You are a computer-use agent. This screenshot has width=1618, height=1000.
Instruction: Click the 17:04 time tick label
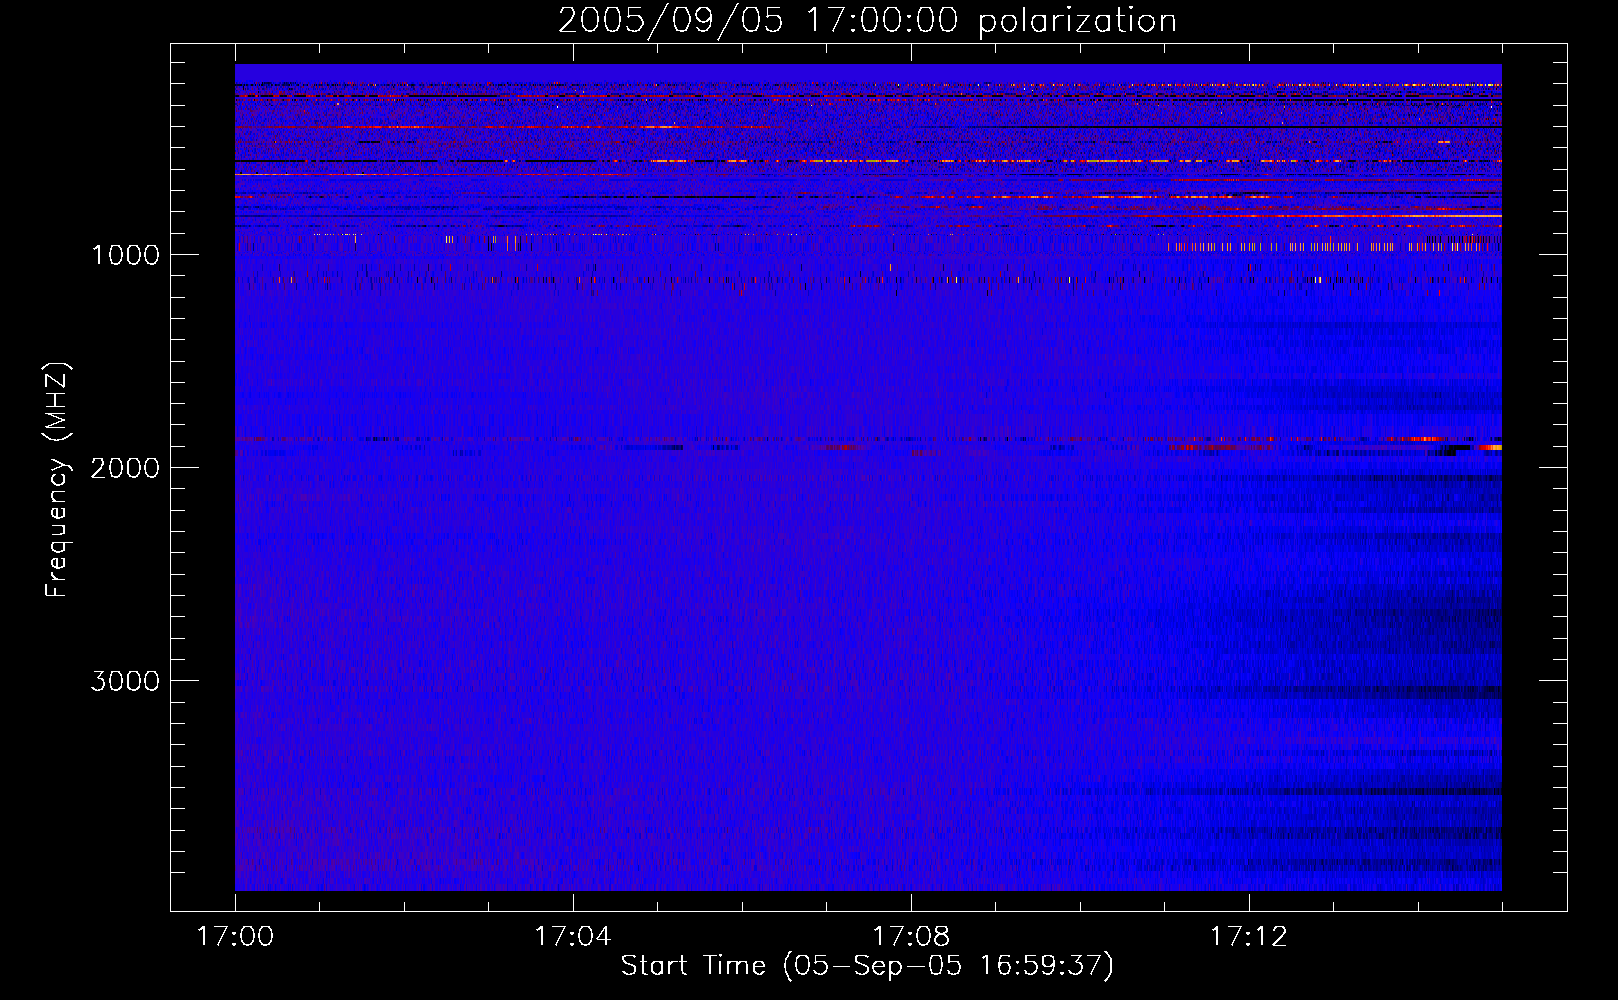tap(572, 937)
